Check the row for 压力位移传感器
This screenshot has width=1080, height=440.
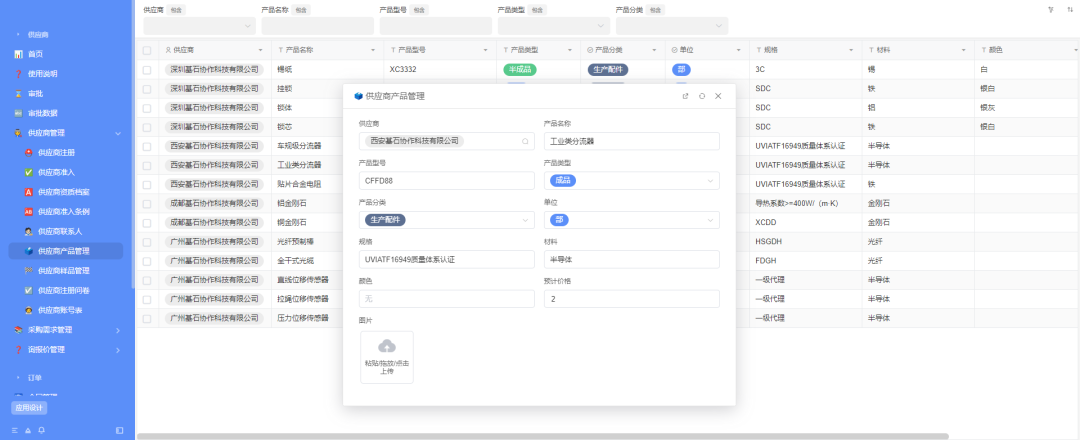147,318
